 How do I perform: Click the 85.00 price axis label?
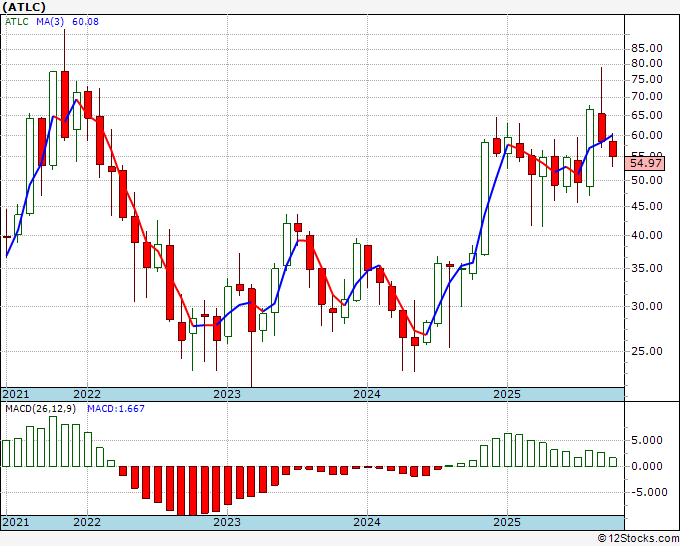point(647,48)
